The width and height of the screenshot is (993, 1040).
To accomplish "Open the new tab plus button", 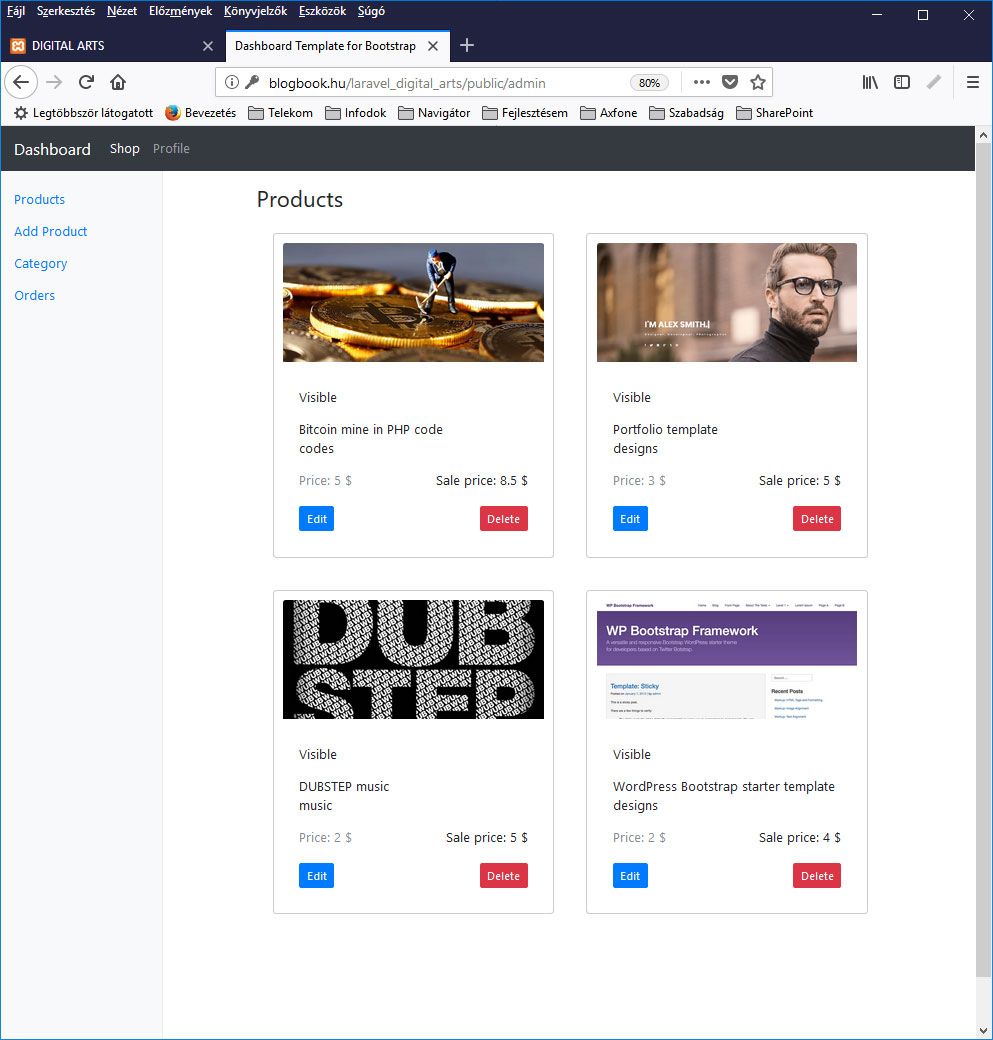I will 467,45.
